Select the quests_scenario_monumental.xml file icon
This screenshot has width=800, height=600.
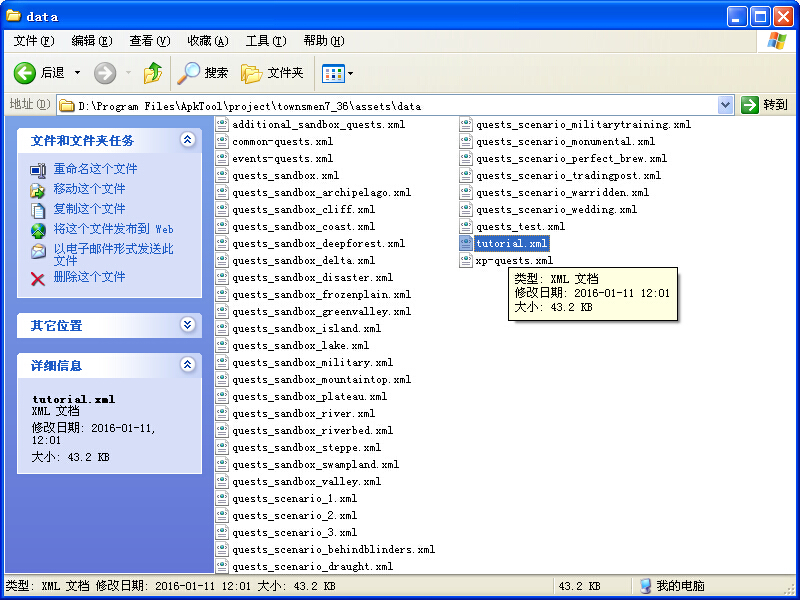pos(465,141)
